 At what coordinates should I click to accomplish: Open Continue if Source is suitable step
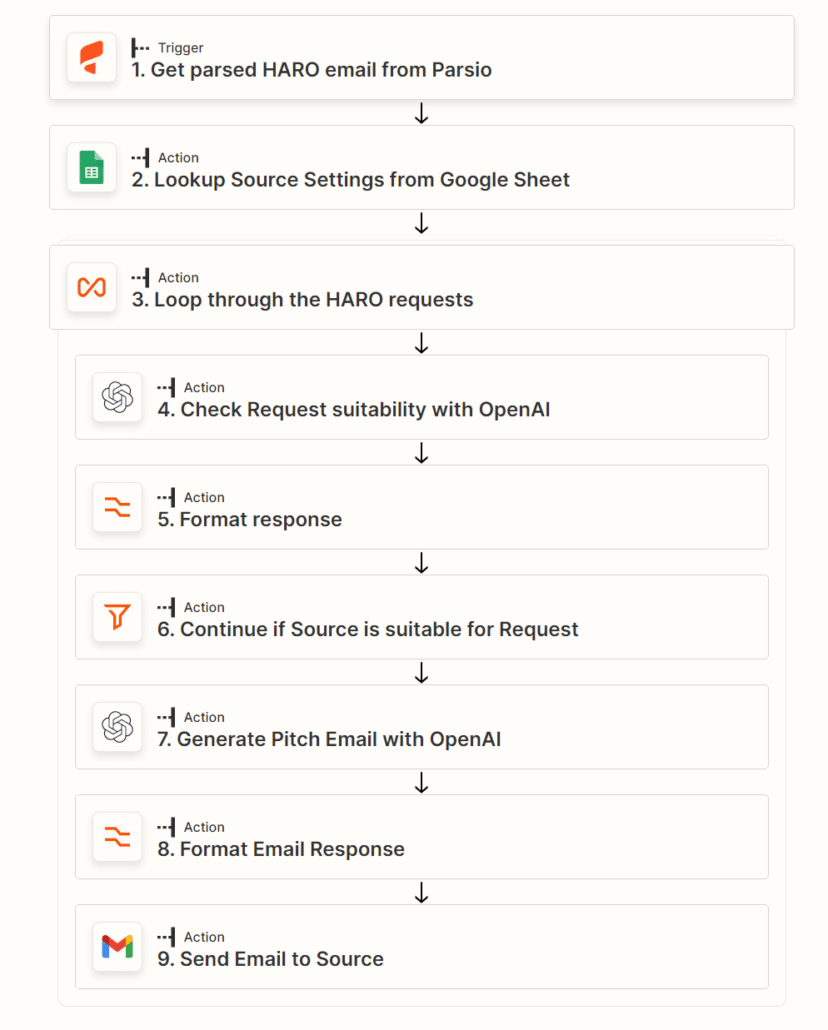422,617
